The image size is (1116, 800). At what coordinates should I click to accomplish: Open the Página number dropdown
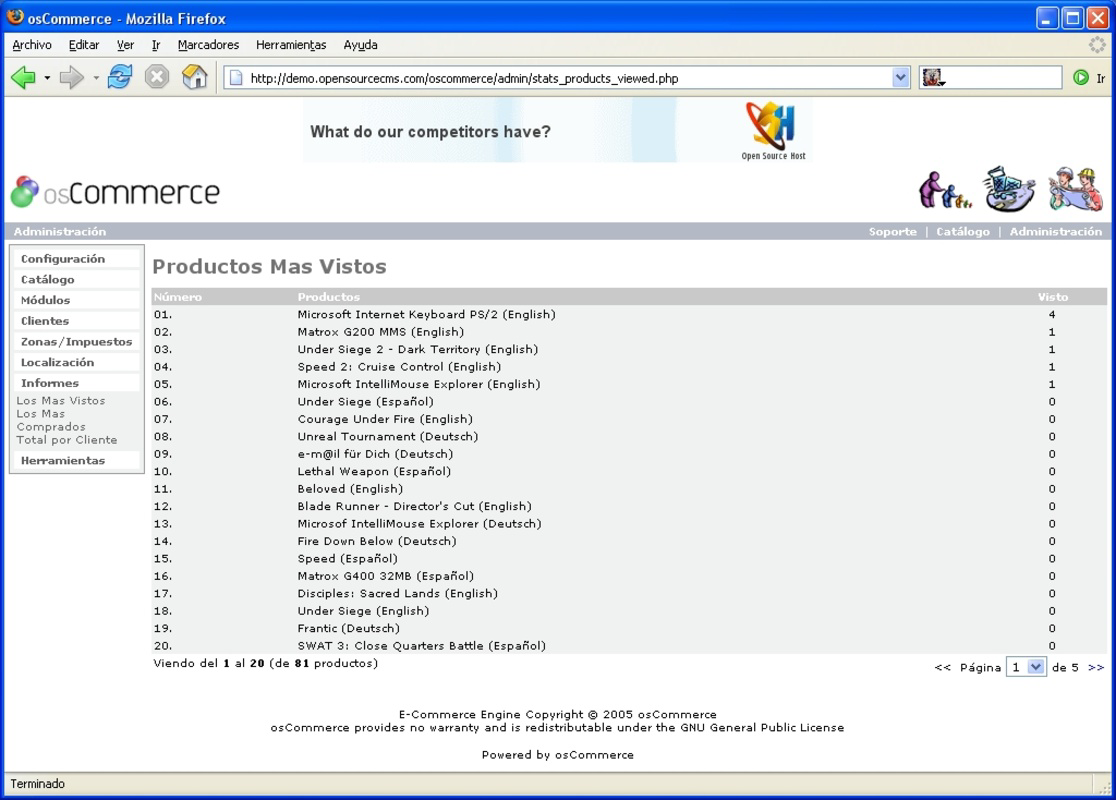(1026, 667)
